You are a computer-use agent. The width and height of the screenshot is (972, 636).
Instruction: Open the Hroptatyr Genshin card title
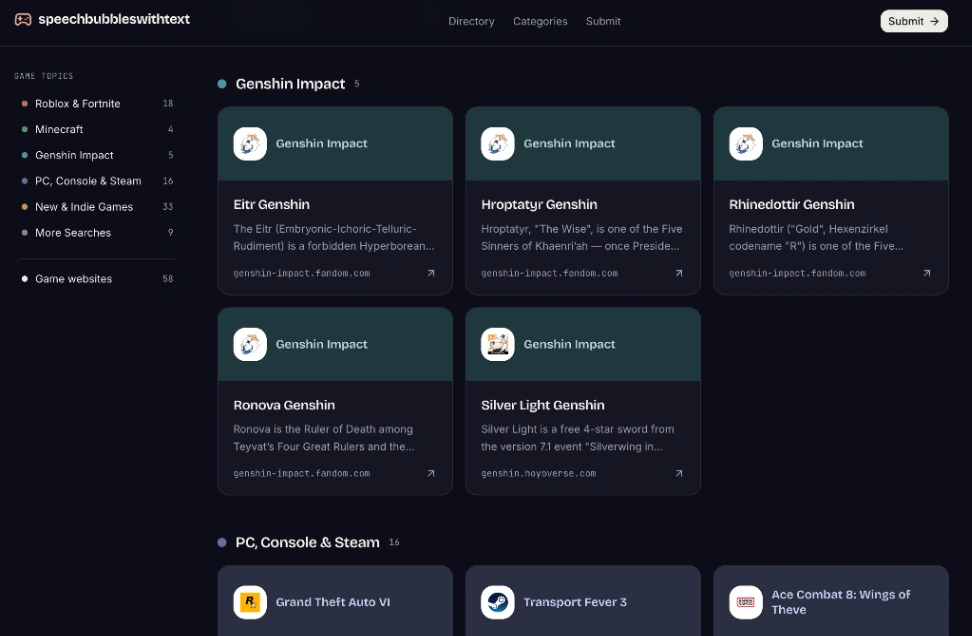pyautogui.click(x=539, y=205)
